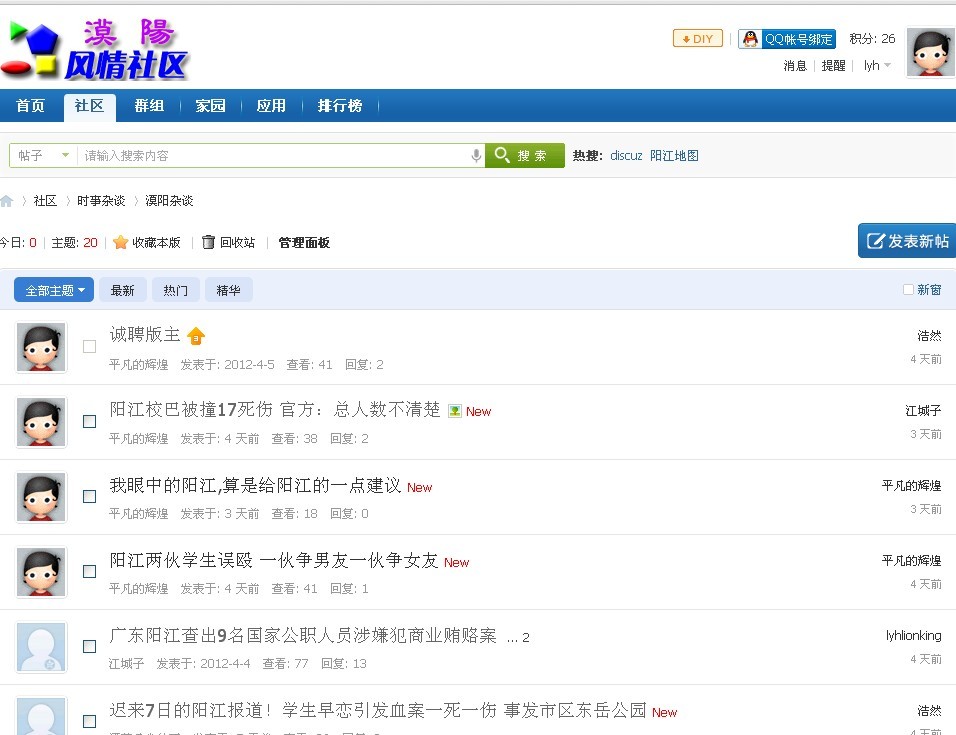Click the orange pinned-thread icon by 诚聘版主

coord(196,336)
